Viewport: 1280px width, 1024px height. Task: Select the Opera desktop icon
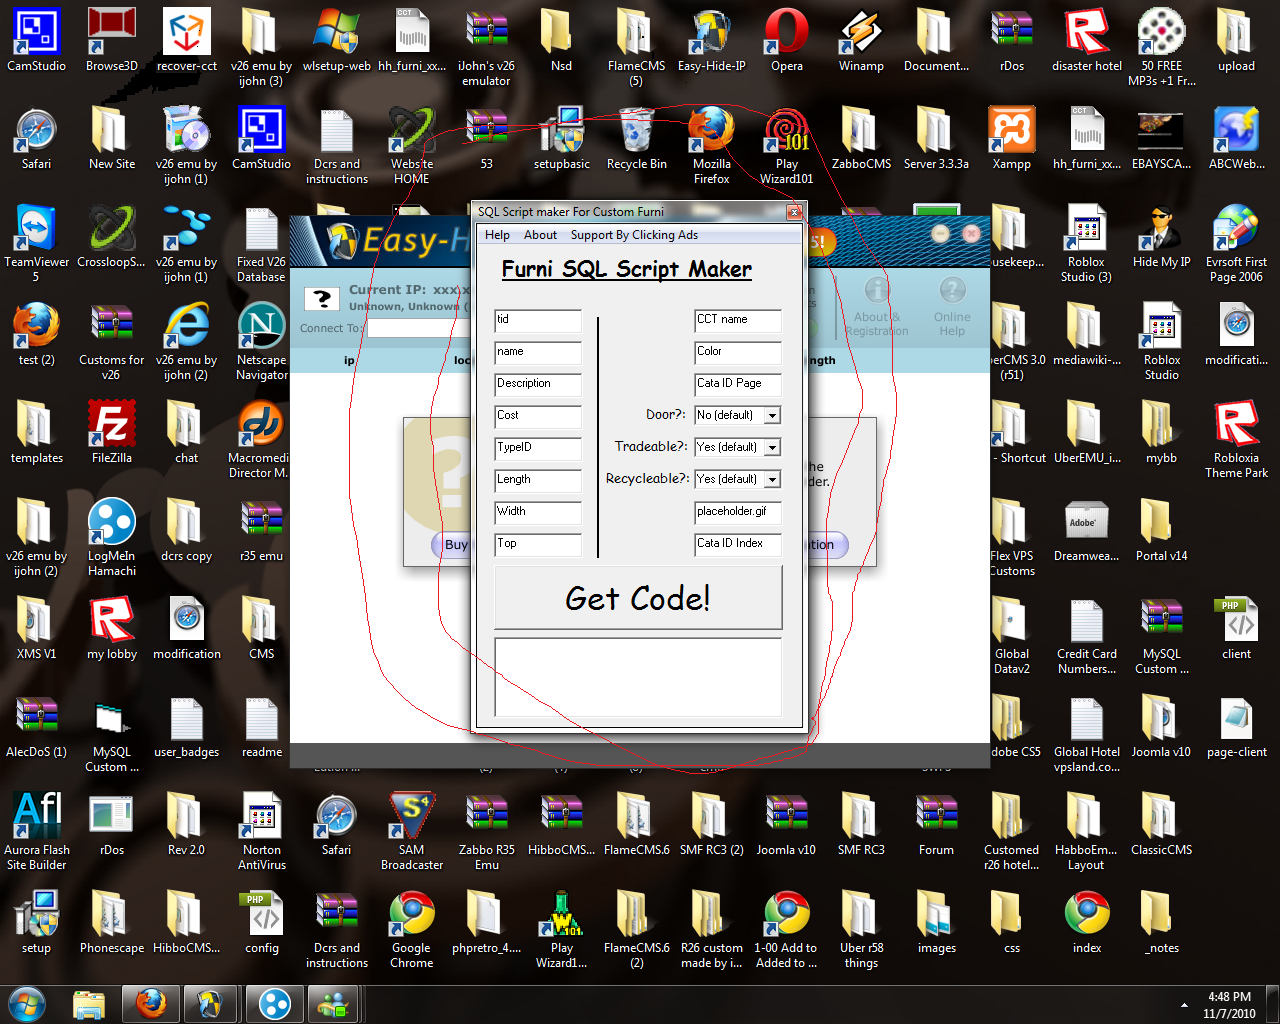786,42
